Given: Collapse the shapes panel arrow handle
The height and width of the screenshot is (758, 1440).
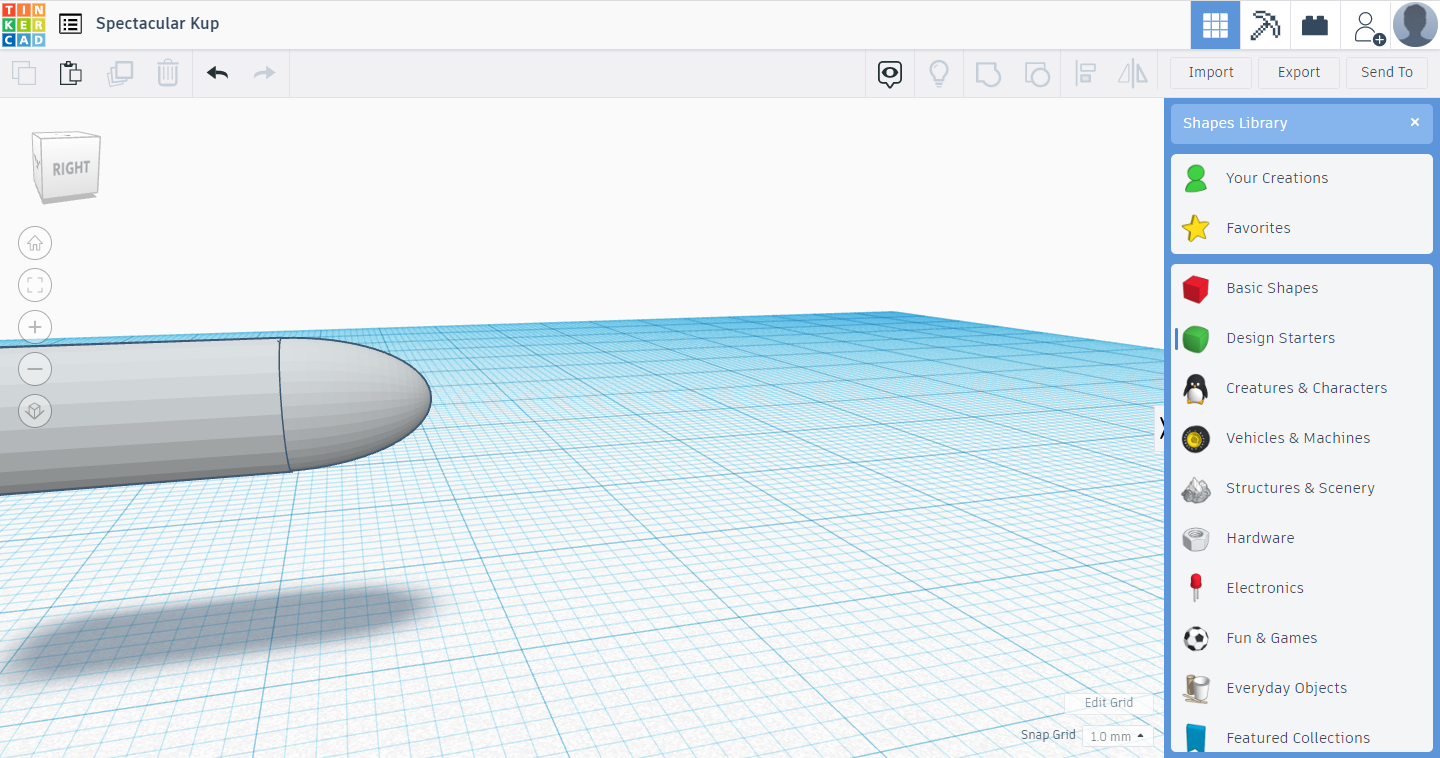Looking at the screenshot, I should 1160,428.
